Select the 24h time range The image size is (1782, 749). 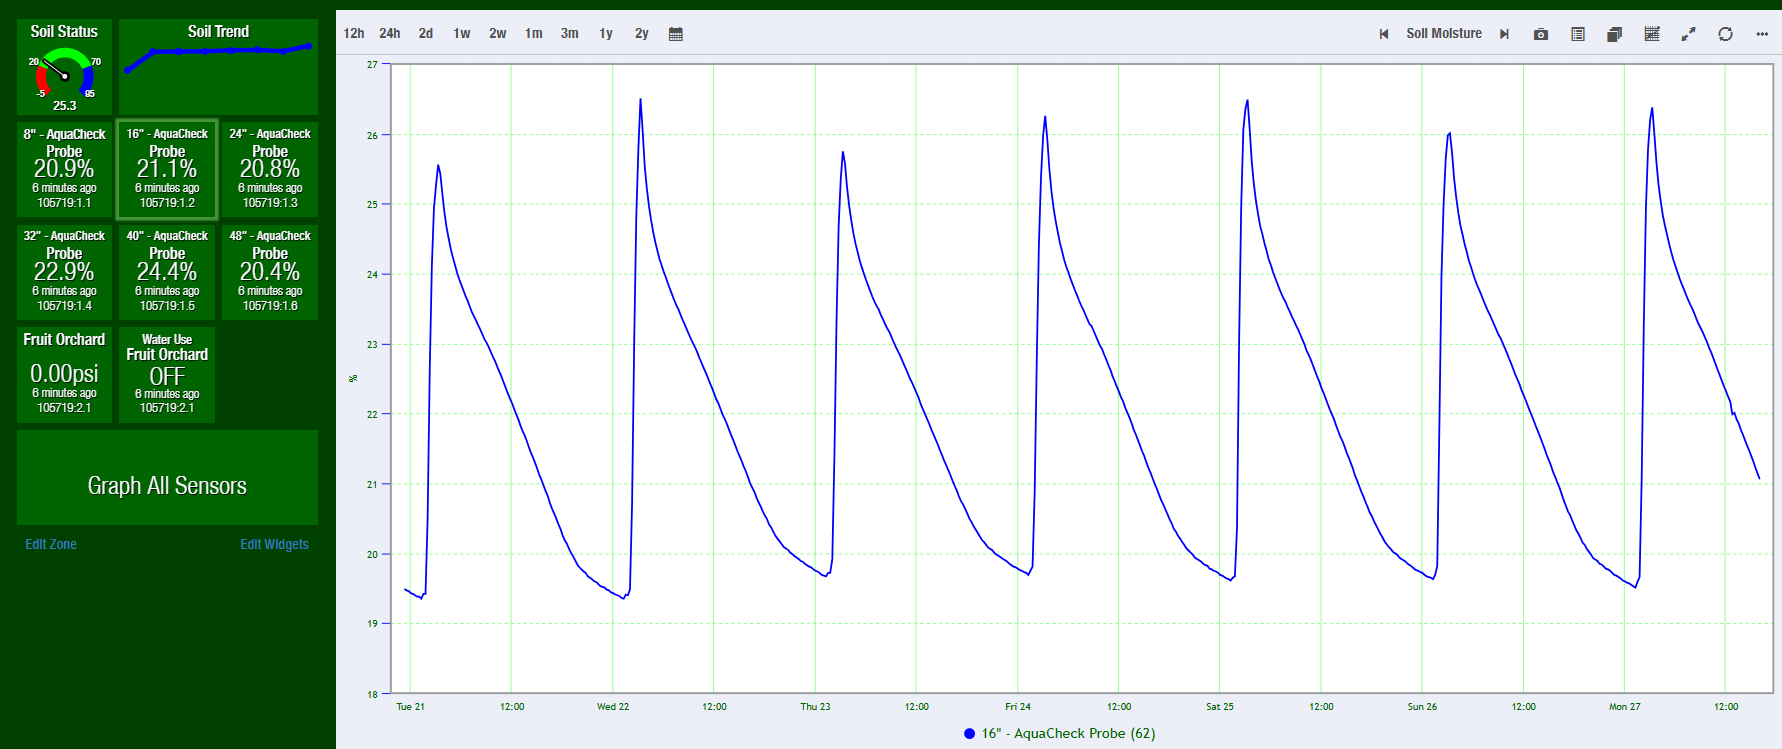coord(390,33)
